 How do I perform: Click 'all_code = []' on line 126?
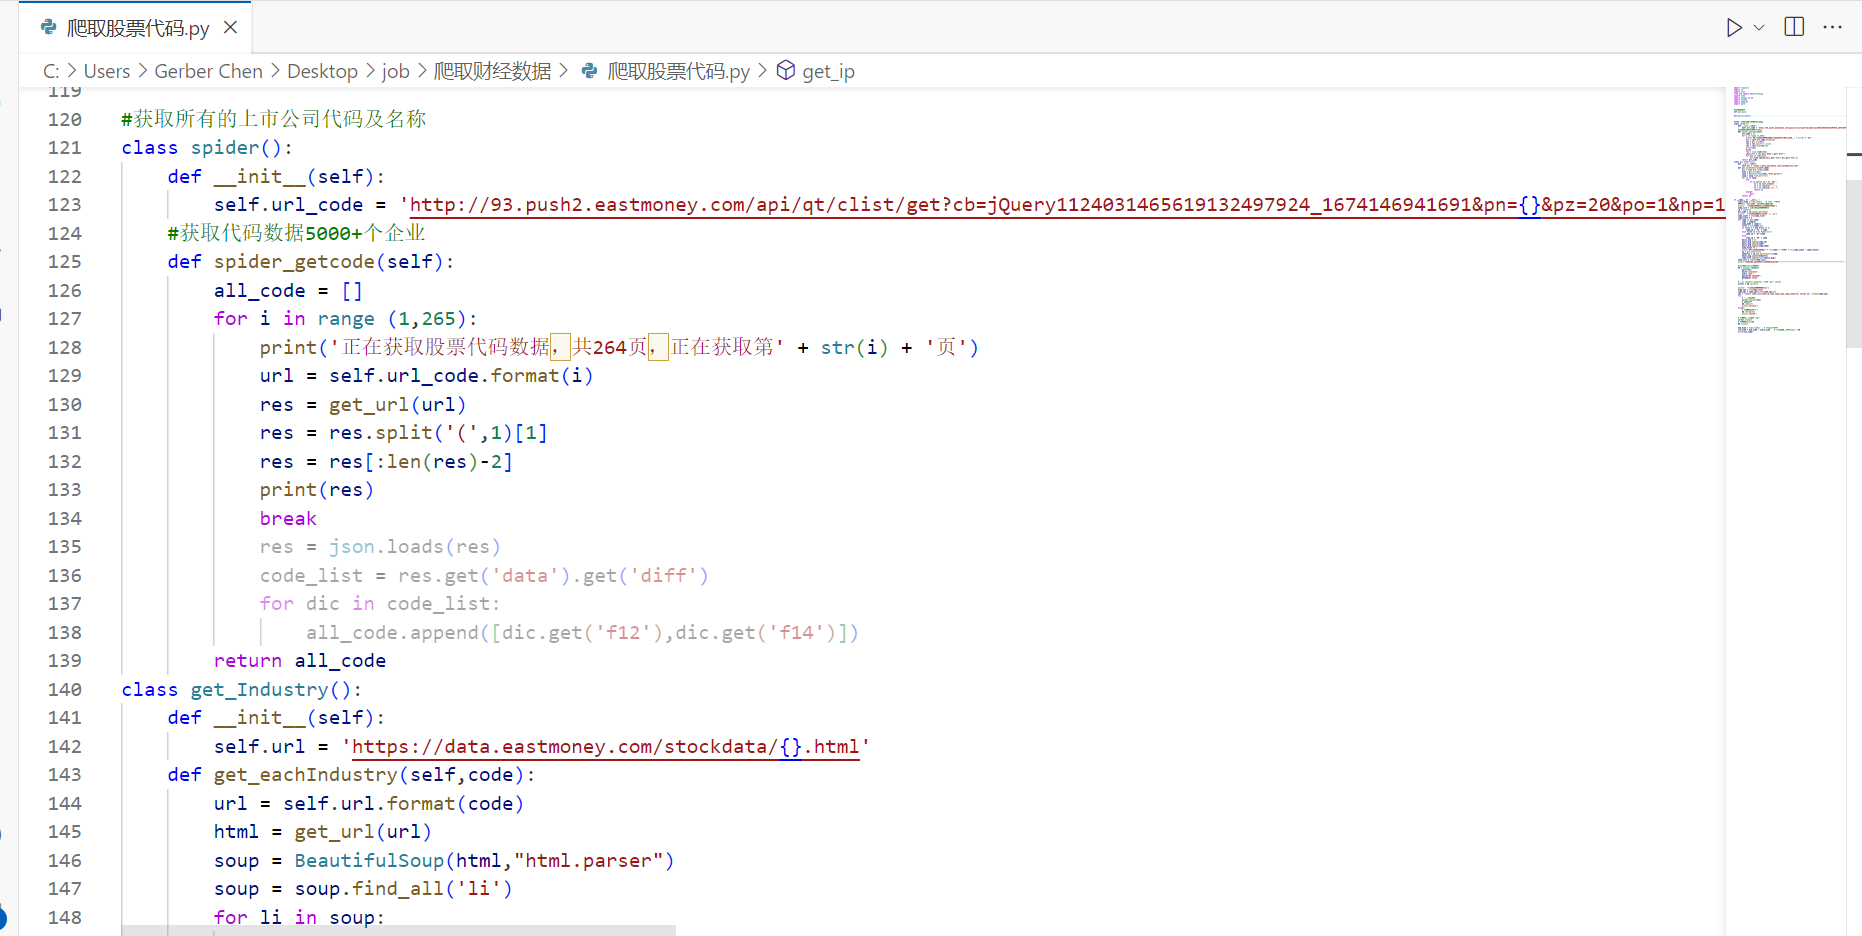tap(288, 290)
